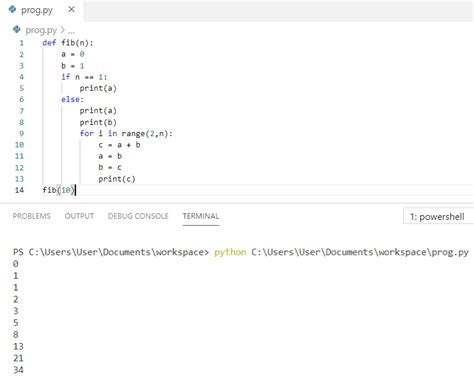The height and width of the screenshot is (376, 474).
Task: Click terminal output value 8
Action: (16, 335)
